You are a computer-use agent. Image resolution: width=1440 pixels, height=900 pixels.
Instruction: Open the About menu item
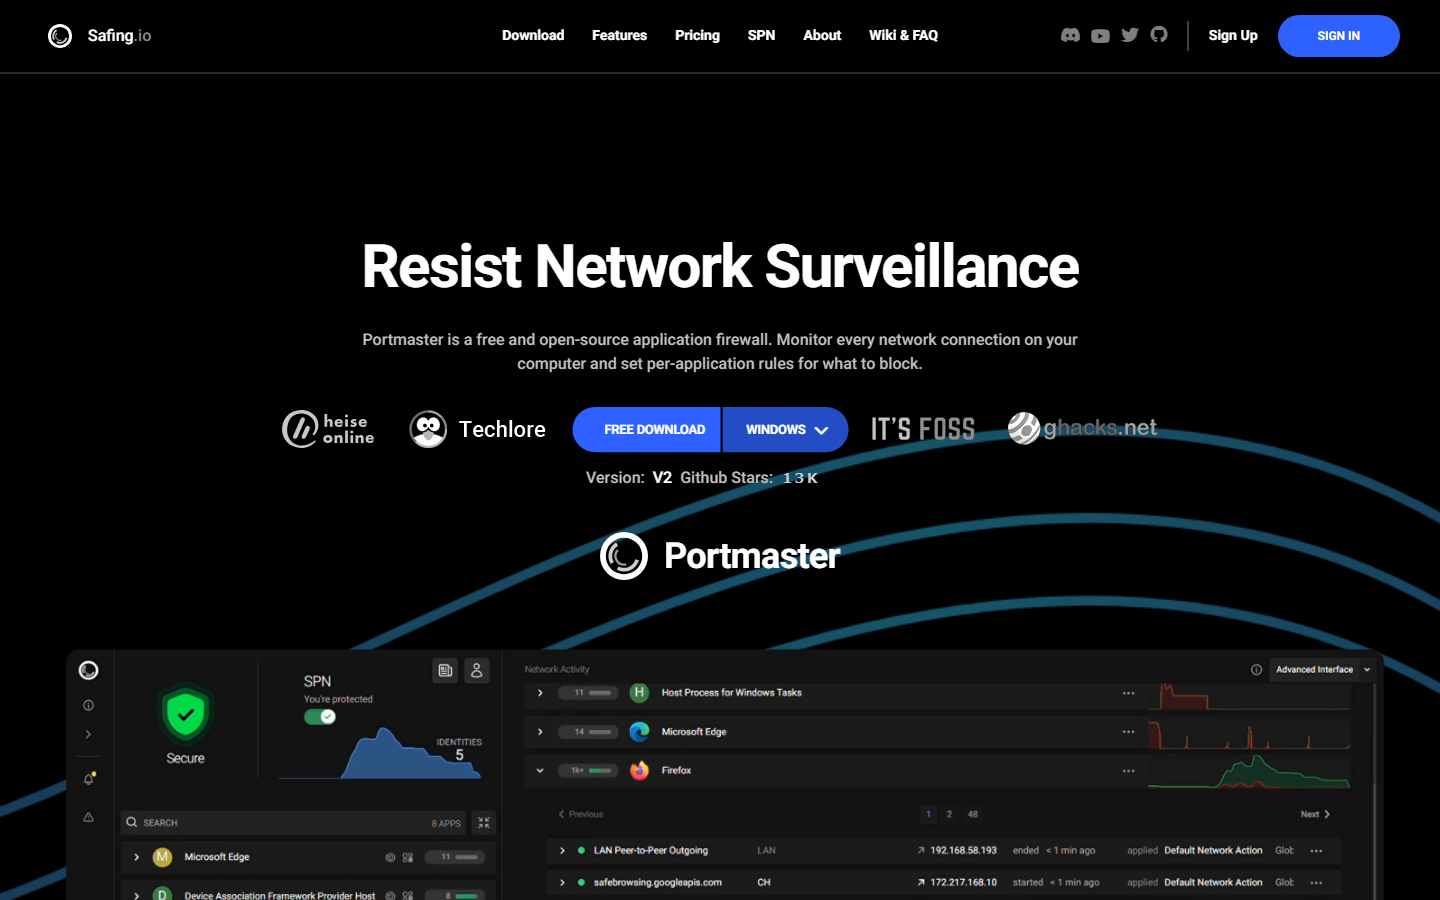pyautogui.click(x=822, y=35)
